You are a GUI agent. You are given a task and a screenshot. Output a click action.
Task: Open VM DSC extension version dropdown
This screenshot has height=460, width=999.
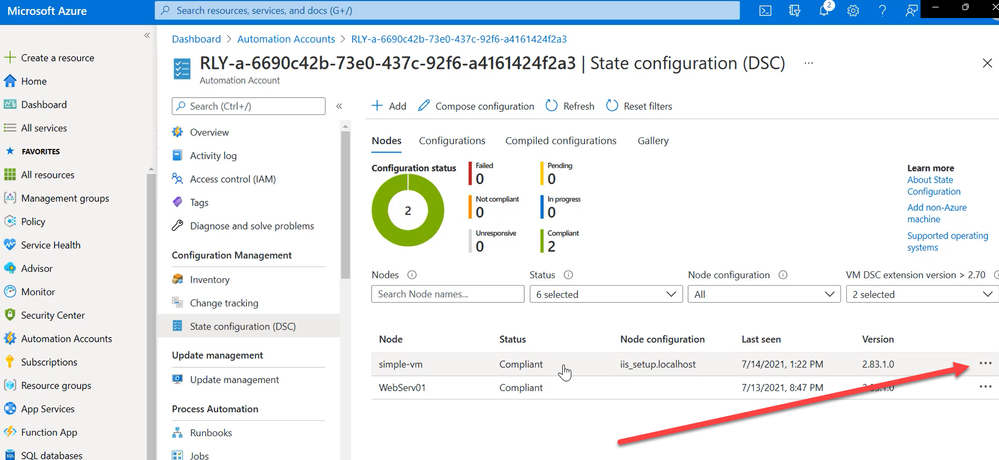tap(922, 294)
